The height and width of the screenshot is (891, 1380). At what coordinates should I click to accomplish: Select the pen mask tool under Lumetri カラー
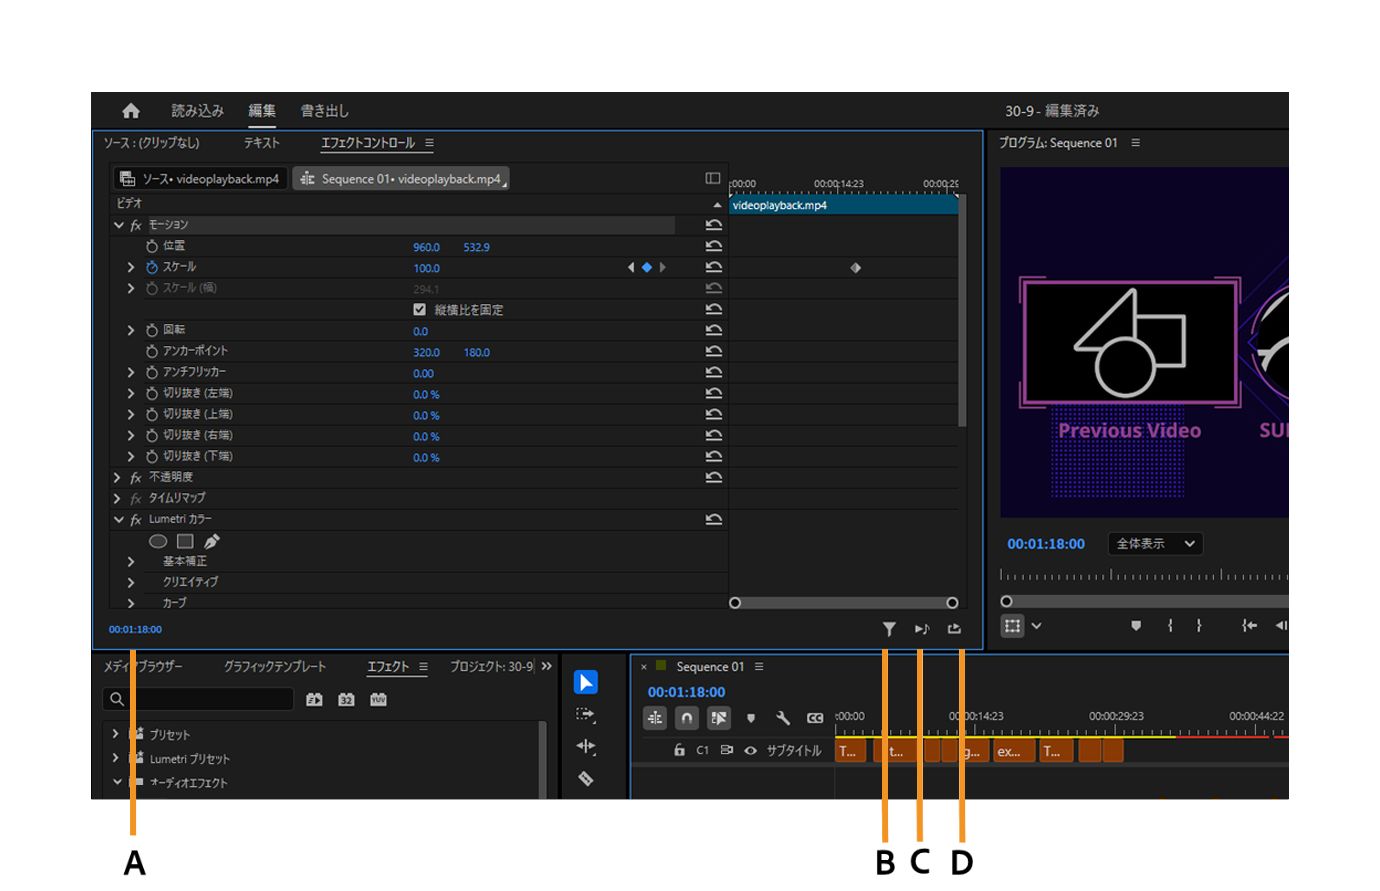pyautogui.click(x=211, y=541)
